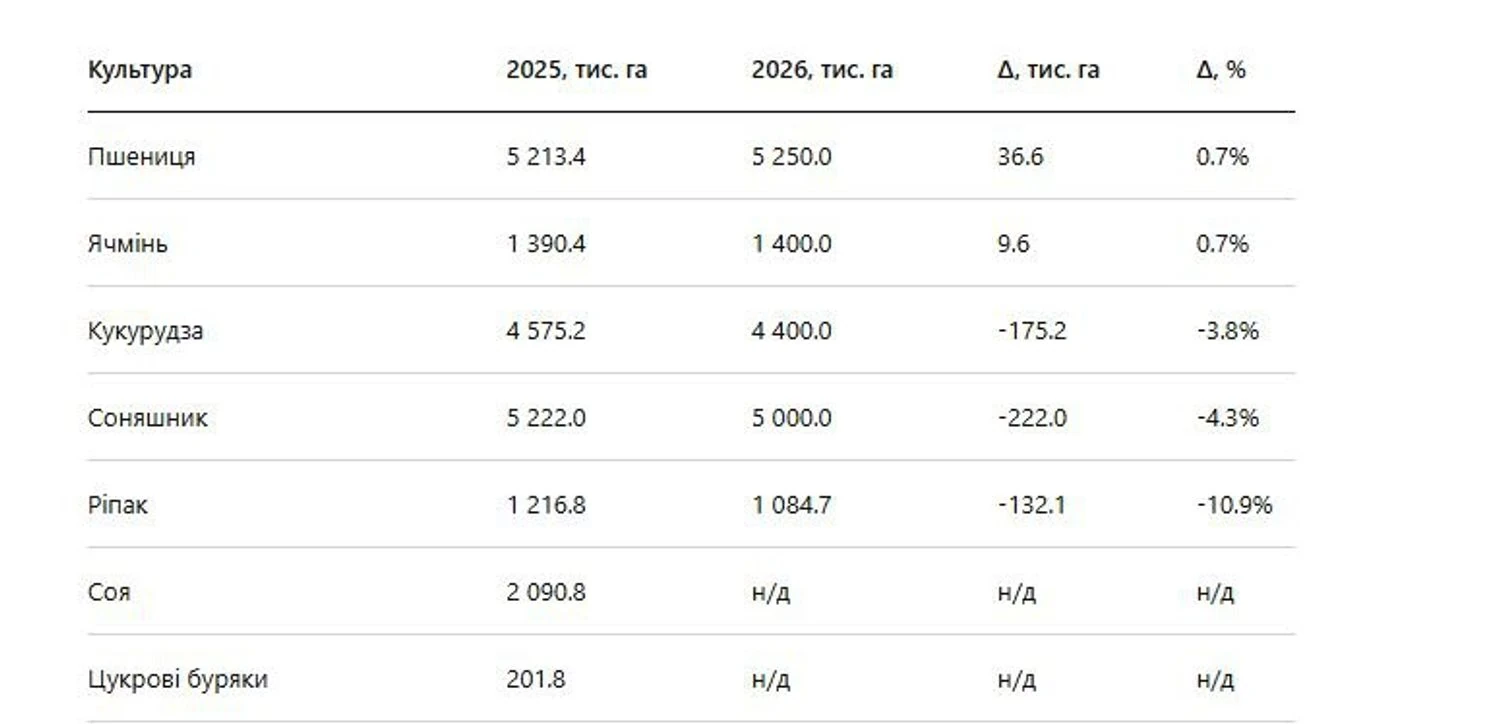This screenshot has height=724, width=1500.
Task: Click wheat's 2025 value 5 213.4
Action: coord(546,157)
